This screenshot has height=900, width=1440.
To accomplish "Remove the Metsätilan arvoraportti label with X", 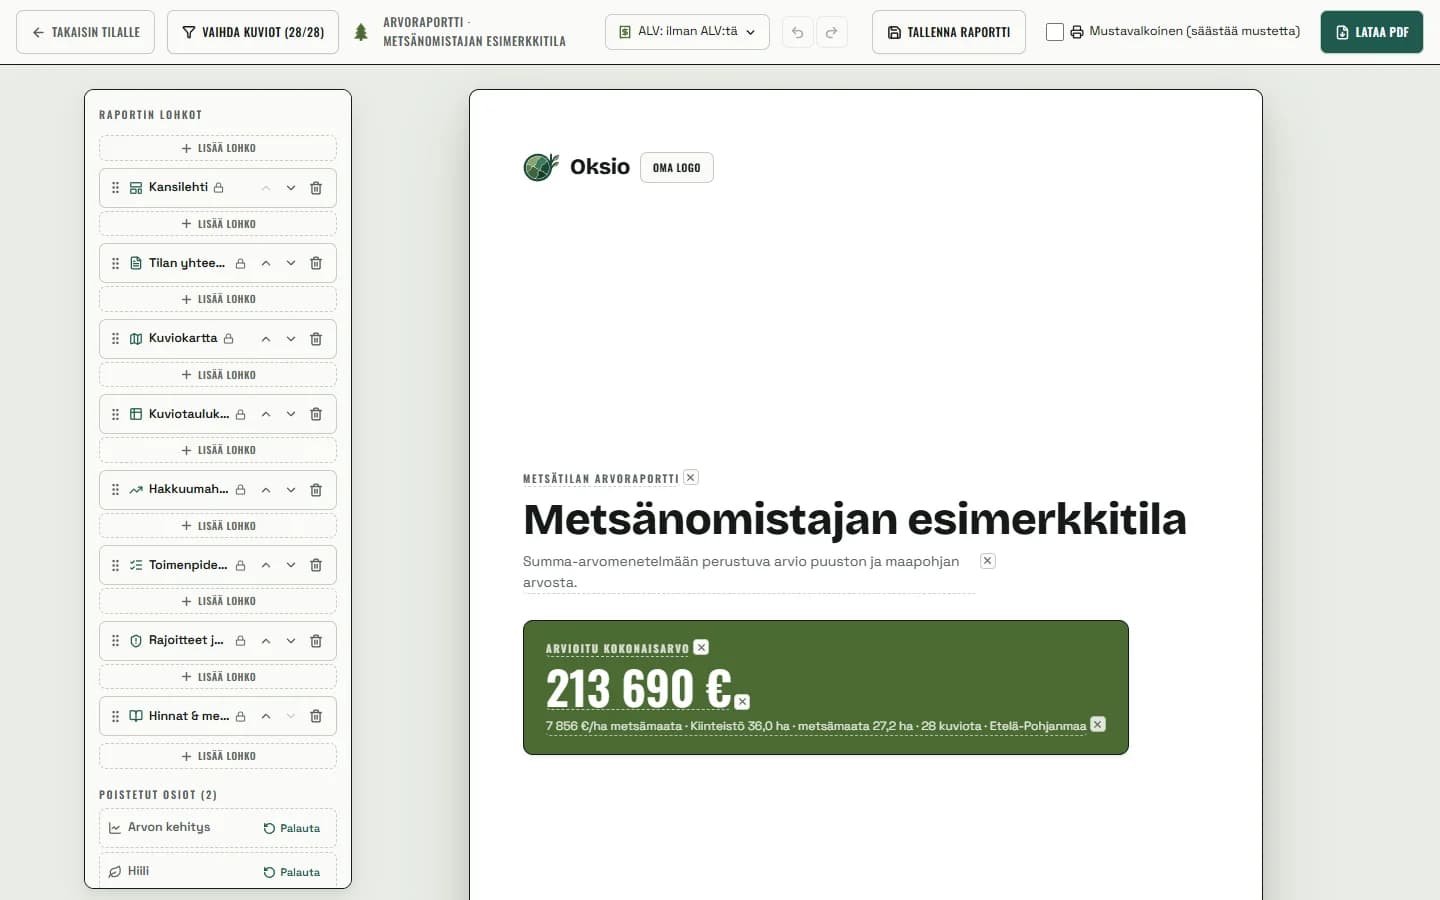I will click(x=691, y=478).
